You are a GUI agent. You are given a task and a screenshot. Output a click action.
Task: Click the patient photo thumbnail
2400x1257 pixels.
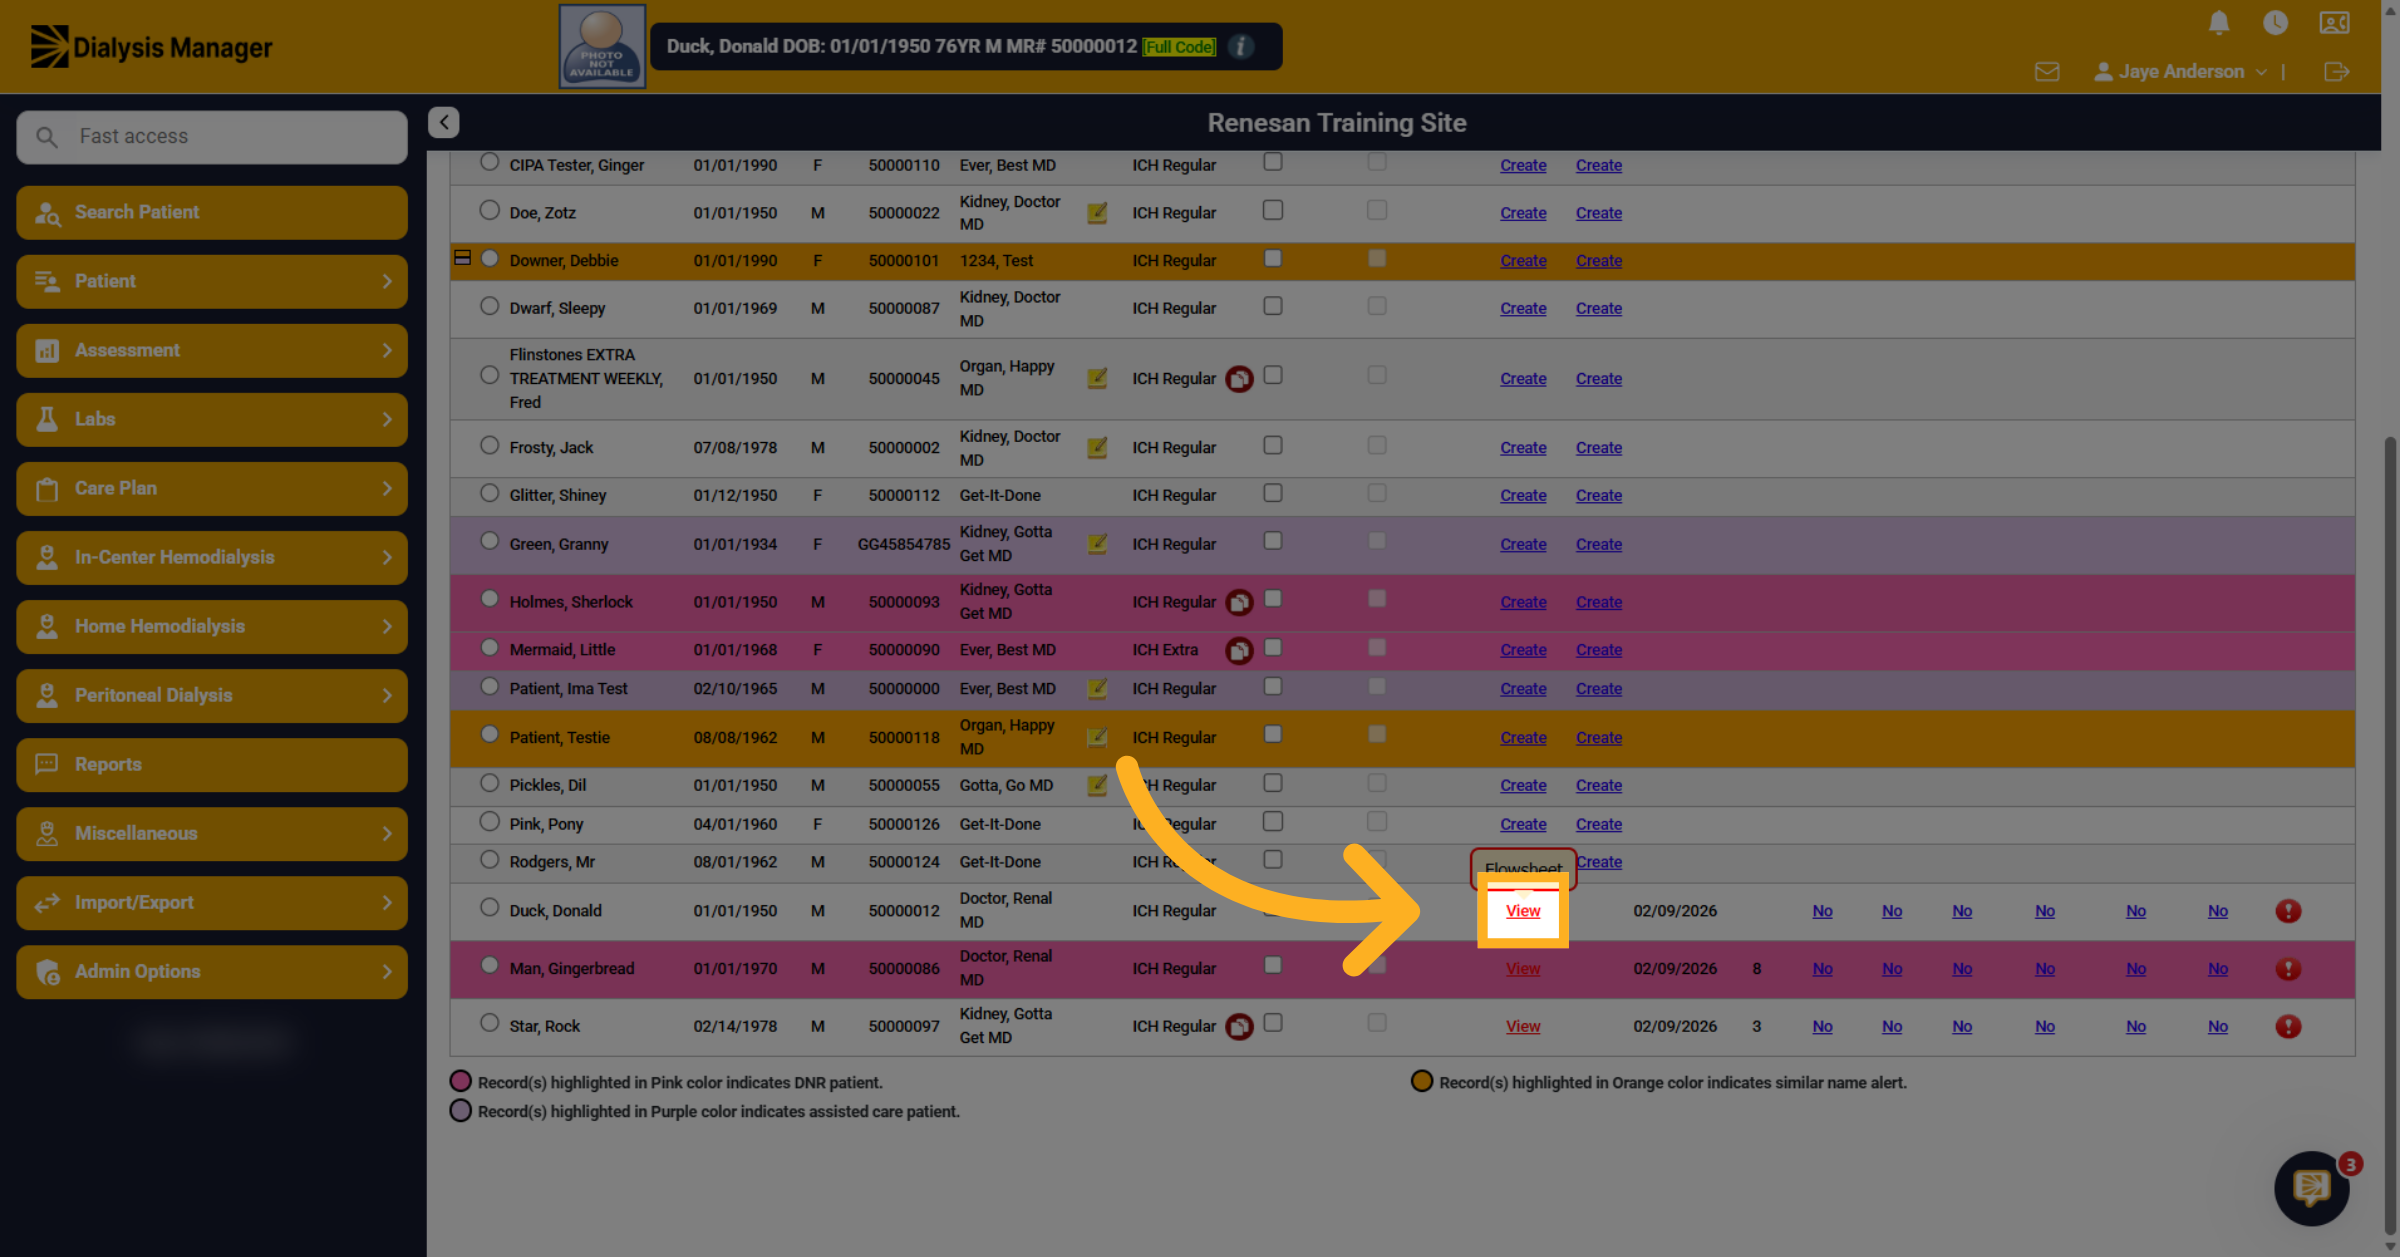tap(602, 47)
